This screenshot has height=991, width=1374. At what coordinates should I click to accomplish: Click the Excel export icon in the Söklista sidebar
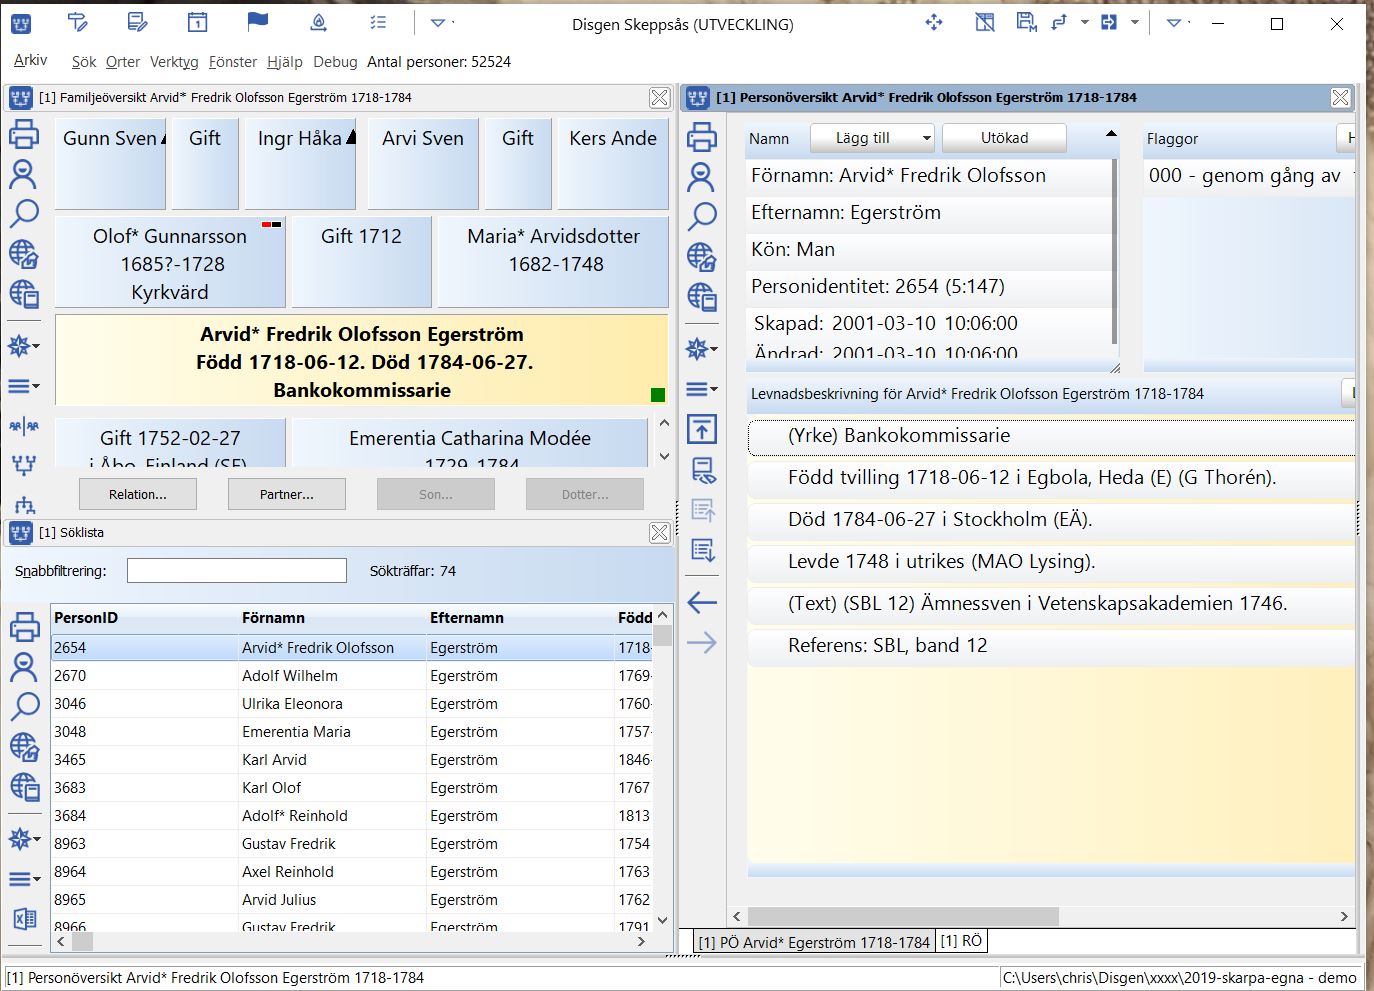pyautogui.click(x=23, y=919)
